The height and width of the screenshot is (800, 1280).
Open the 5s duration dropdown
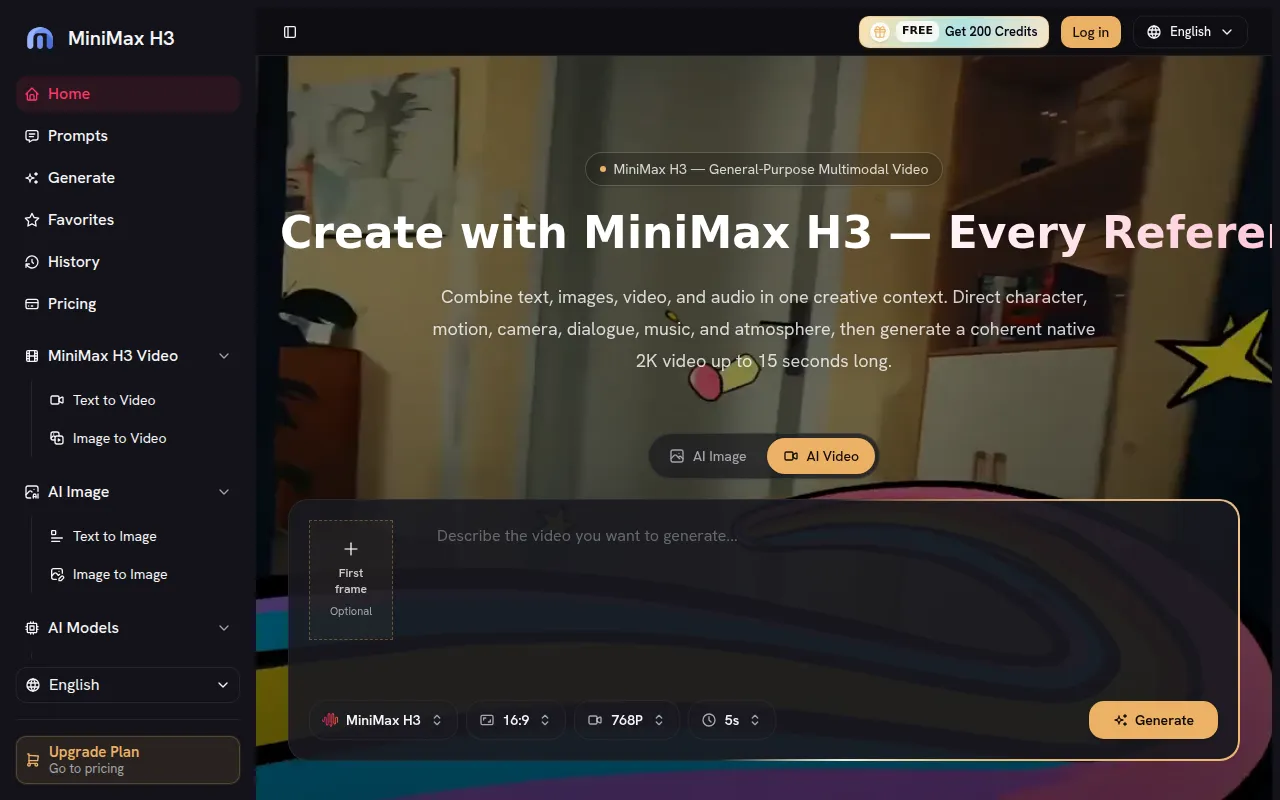tap(732, 720)
